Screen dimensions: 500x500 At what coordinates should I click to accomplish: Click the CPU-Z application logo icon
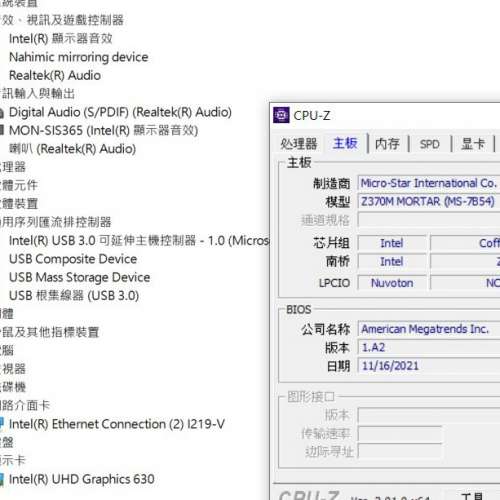[281, 115]
